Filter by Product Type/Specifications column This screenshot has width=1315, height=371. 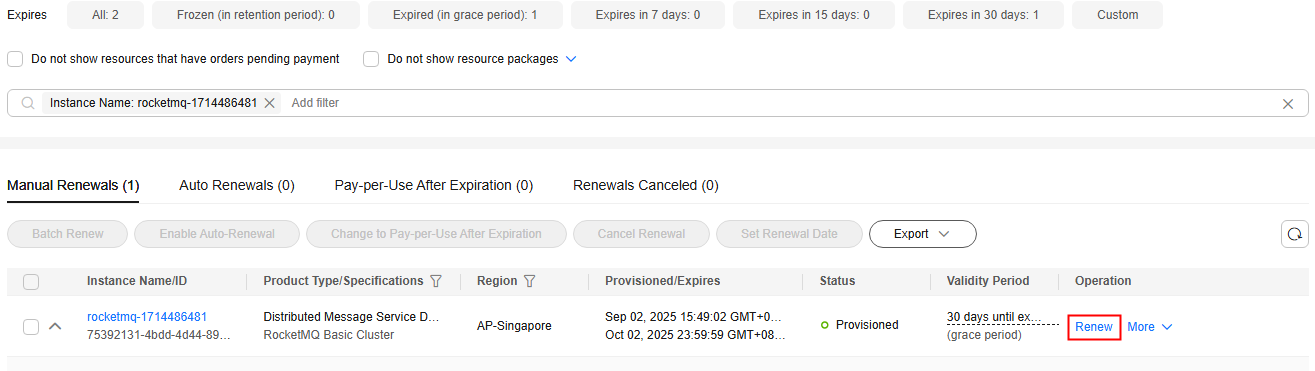click(435, 281)
